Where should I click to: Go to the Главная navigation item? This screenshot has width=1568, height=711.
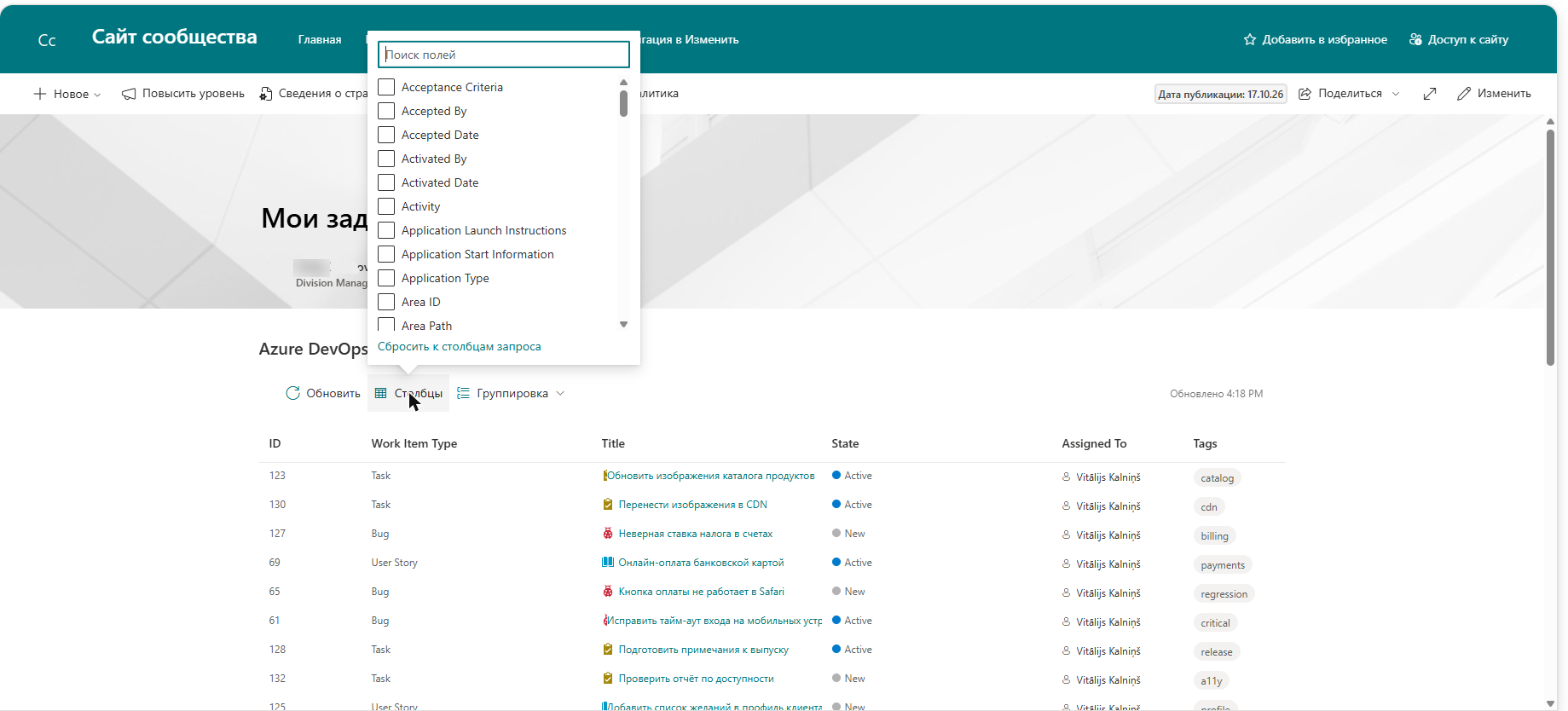pyautogui.click(x=320, y=40)
